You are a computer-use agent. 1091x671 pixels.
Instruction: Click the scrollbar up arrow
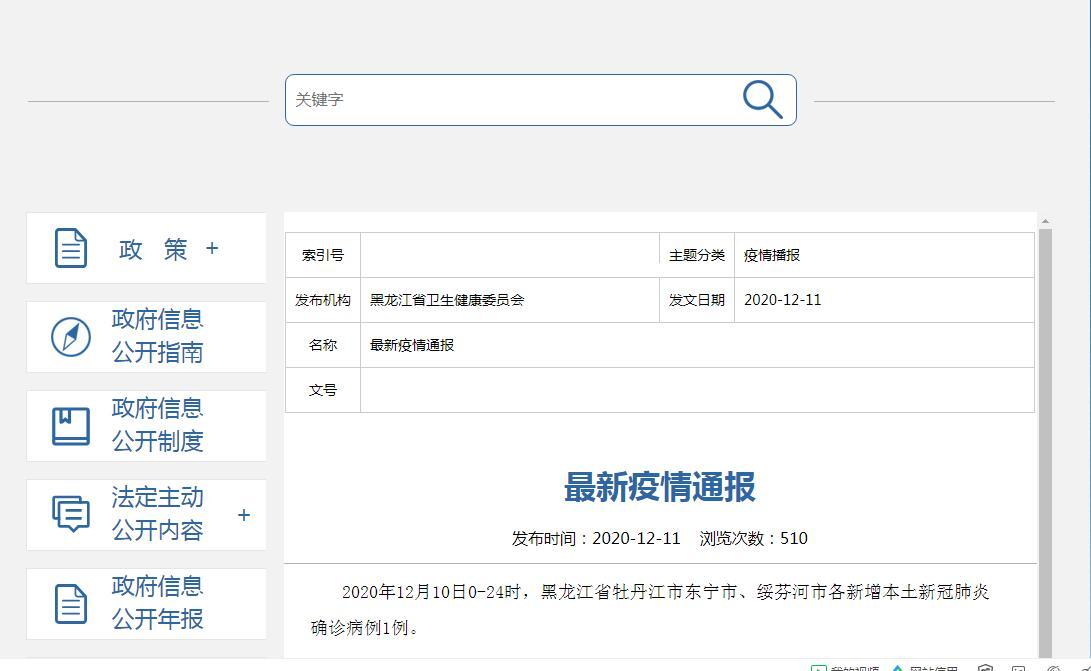click(1045, 221)
